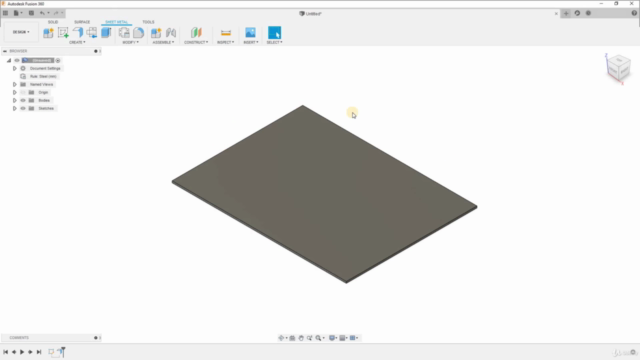Open the ASSEMBLE dropdown menu

tap(163, 42)
